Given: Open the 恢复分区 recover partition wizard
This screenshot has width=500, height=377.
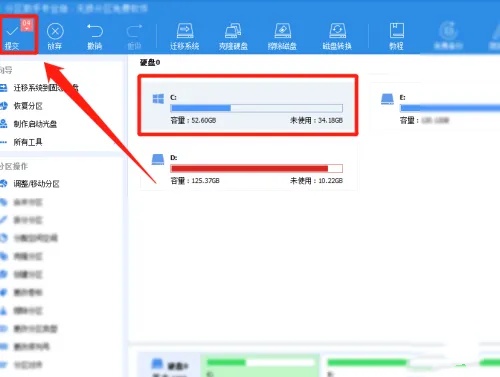Looking at the screenshot, I should [22, 106].
